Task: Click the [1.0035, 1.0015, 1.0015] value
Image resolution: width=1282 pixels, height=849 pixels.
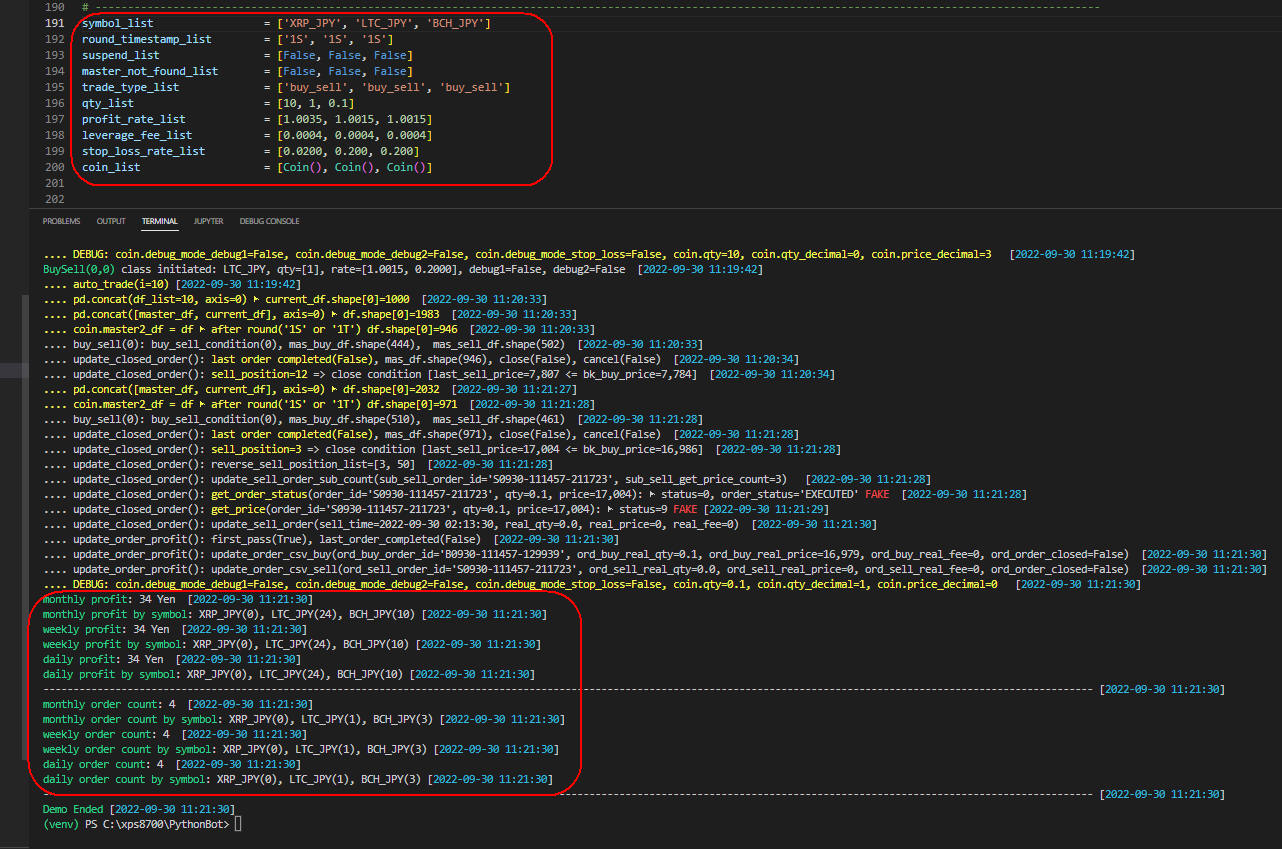Action: coord(355,119)
